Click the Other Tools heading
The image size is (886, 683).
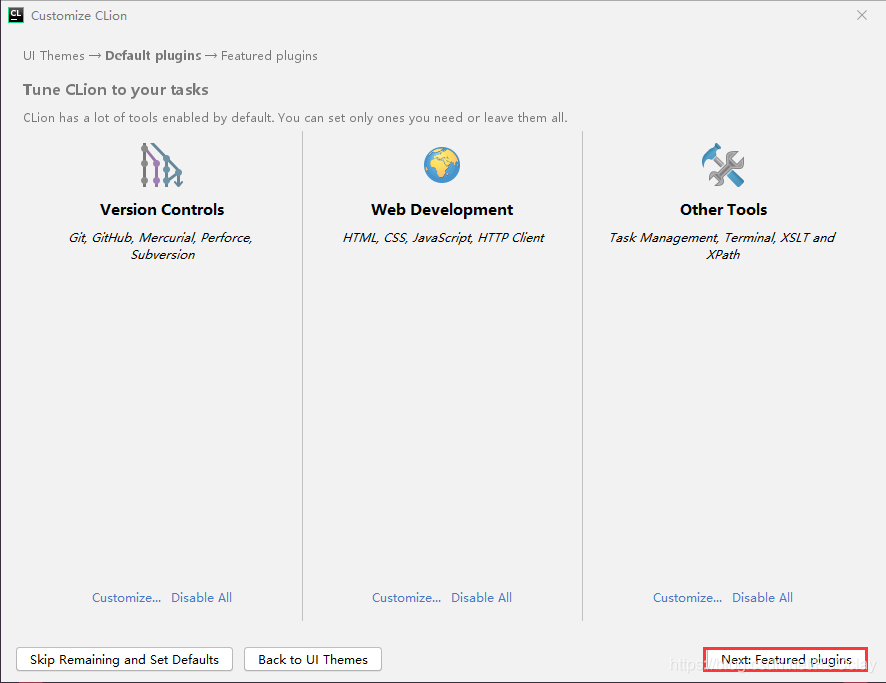[x=723, y=210]
